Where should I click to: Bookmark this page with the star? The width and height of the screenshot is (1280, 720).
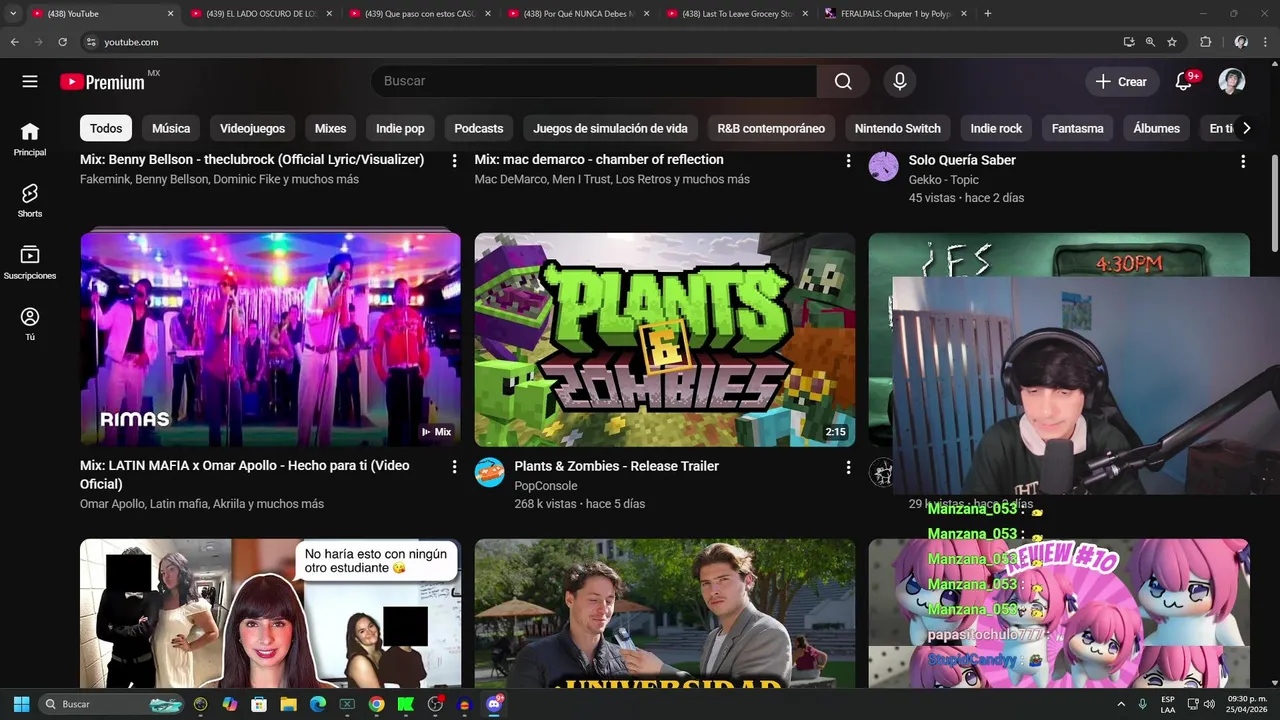[x=1172, y=42]
